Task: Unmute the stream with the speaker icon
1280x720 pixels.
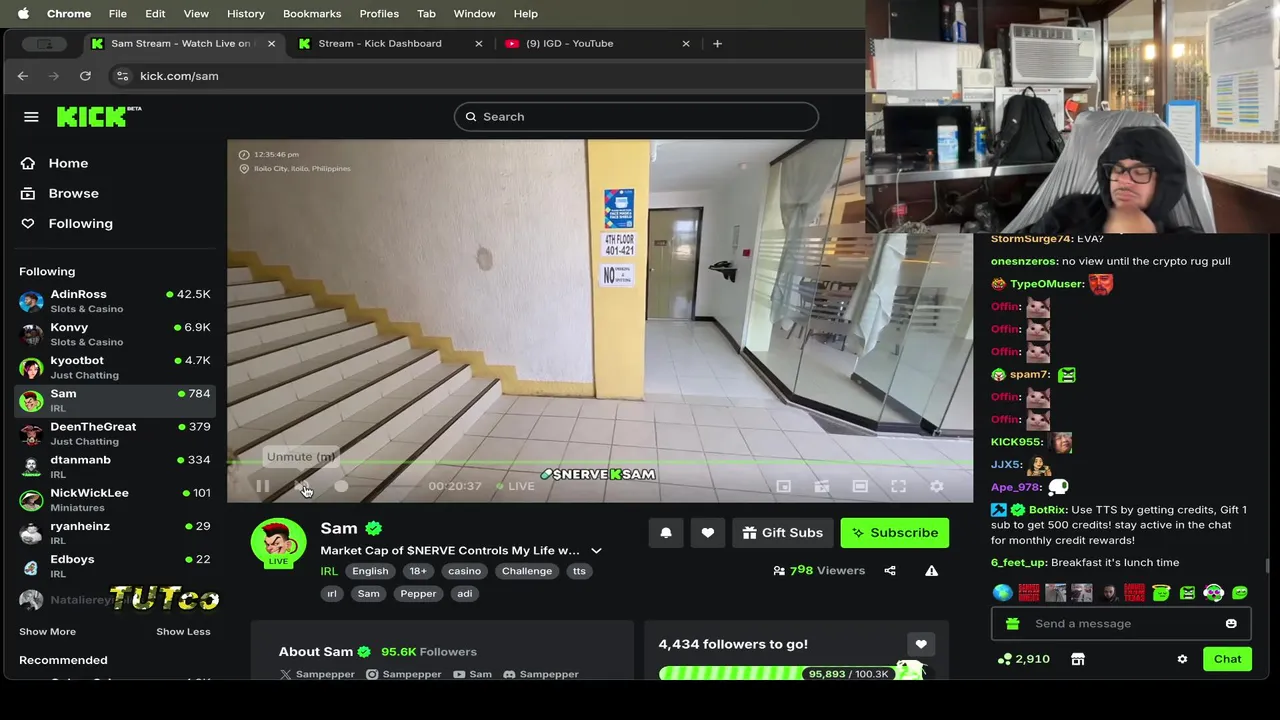Action: 301,486
